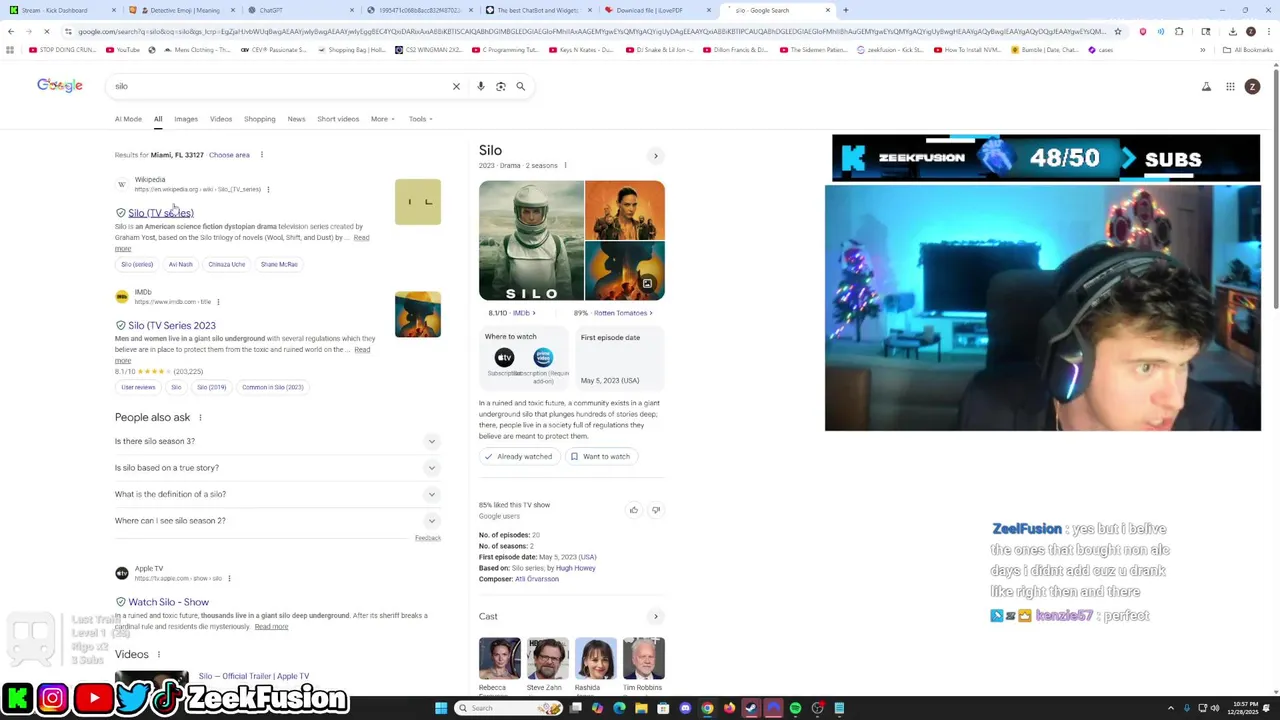Switch to Shopping results tab
The height and width of the screenshot is (720, 1280).
coord(260,119)
